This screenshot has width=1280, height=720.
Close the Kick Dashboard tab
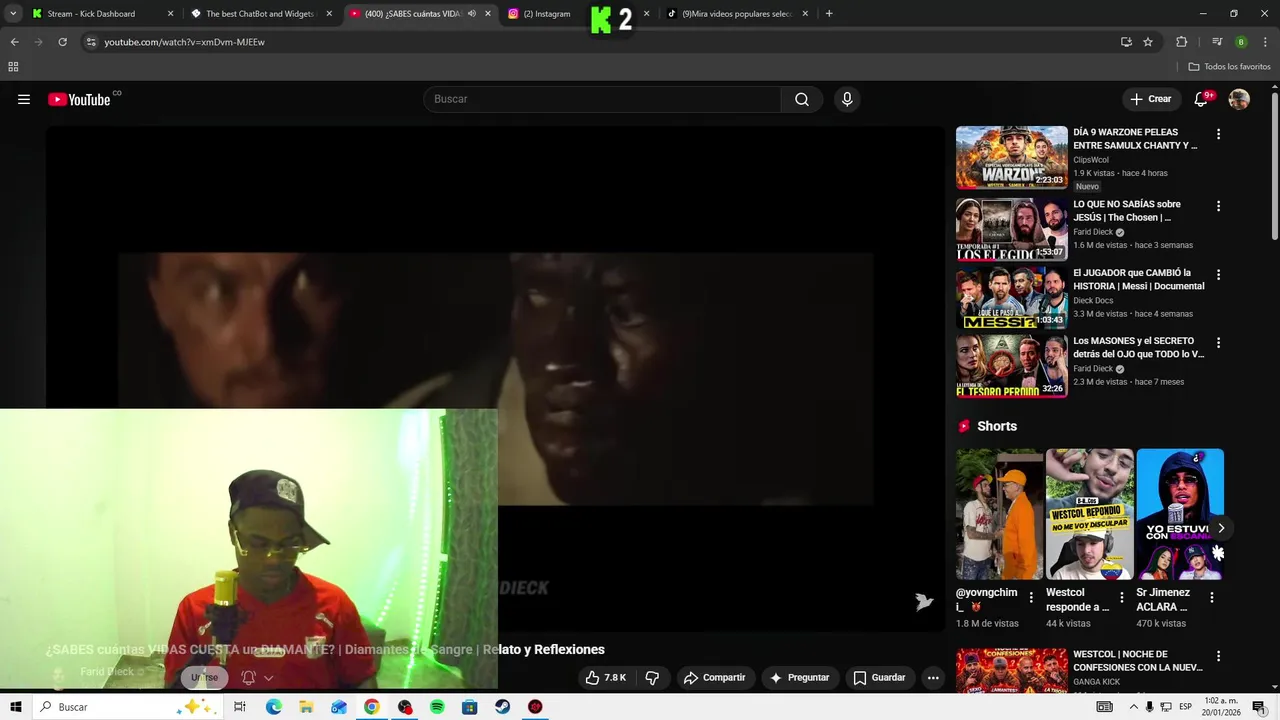click(170, 14)
